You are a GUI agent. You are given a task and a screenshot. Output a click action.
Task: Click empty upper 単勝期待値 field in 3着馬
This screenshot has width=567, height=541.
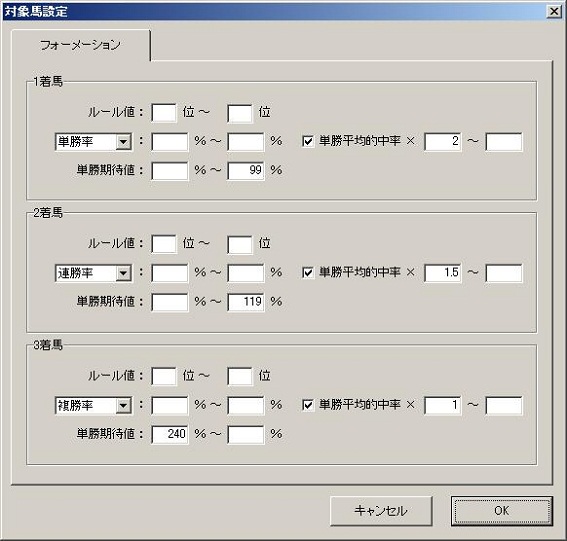click(x=246, y=434)
